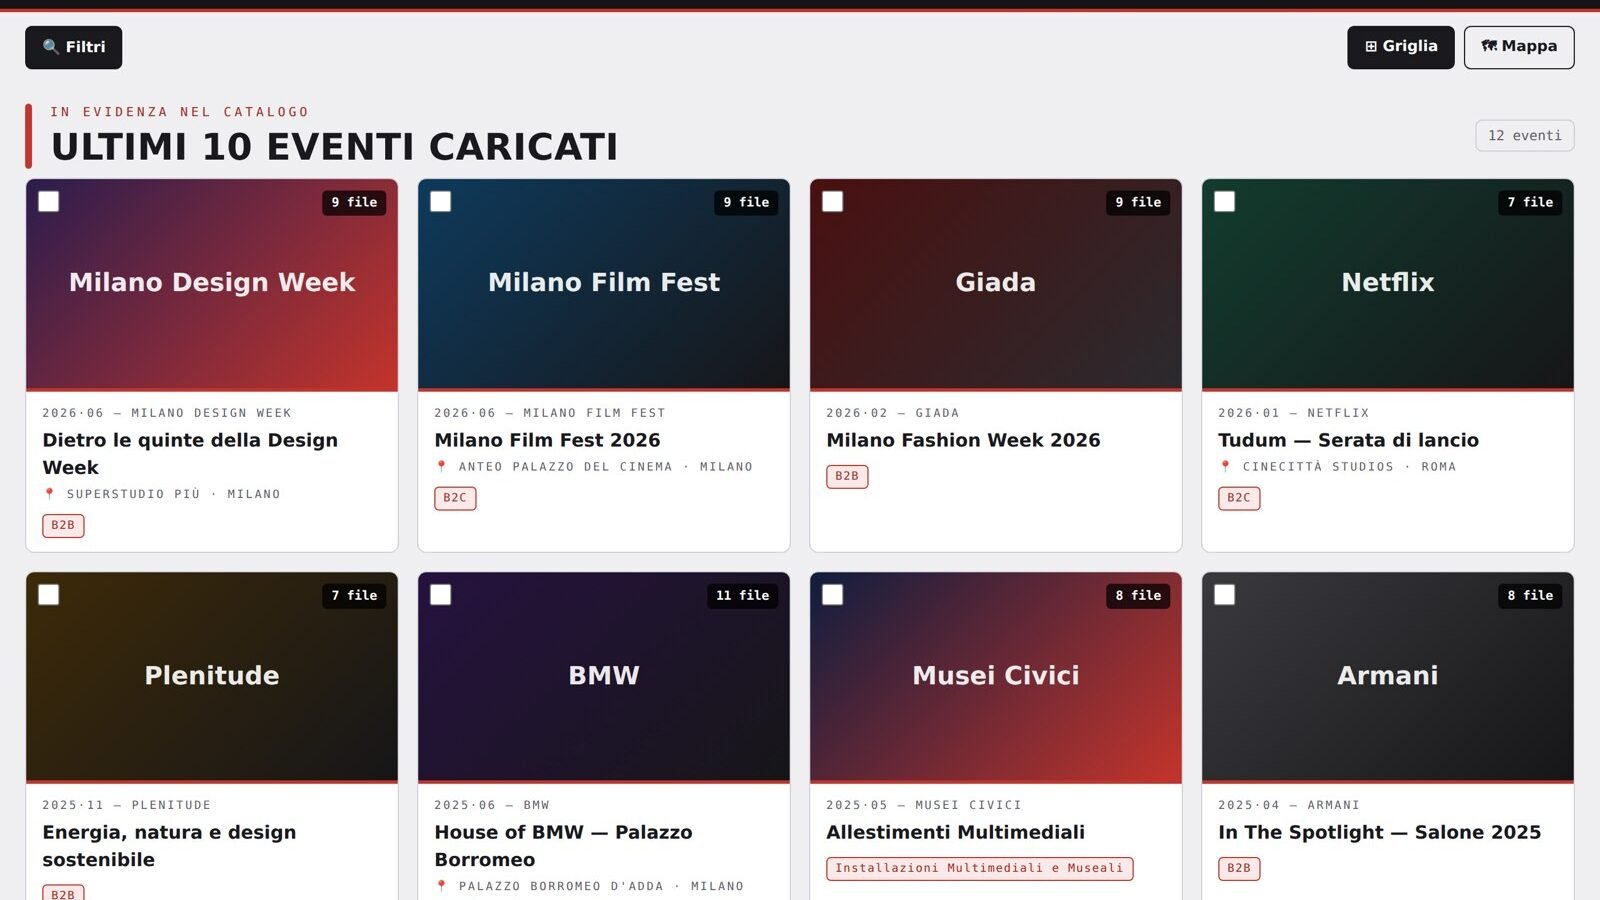Check the Giada card checkbox

pyautogui.click(x=832, y=201)
